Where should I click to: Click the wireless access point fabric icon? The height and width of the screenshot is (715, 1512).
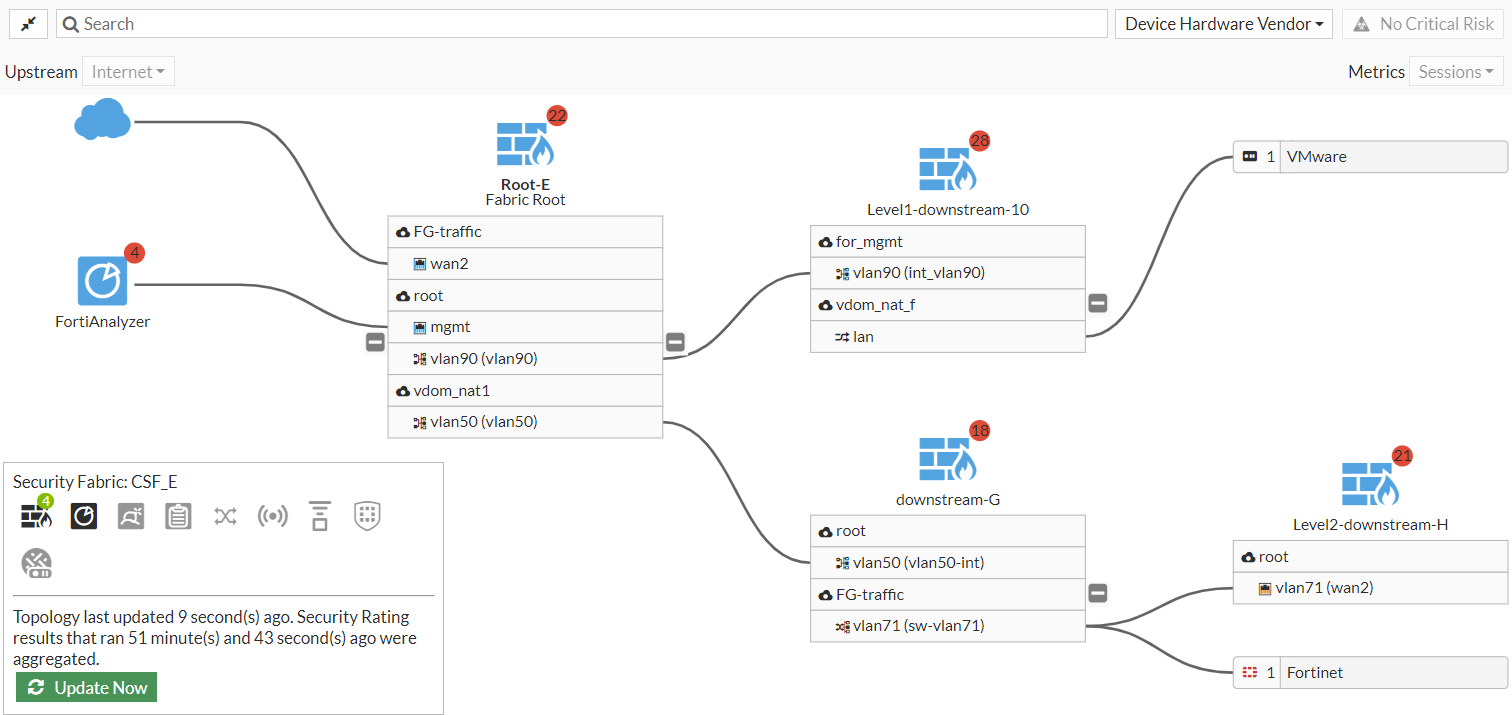(272, 516)
